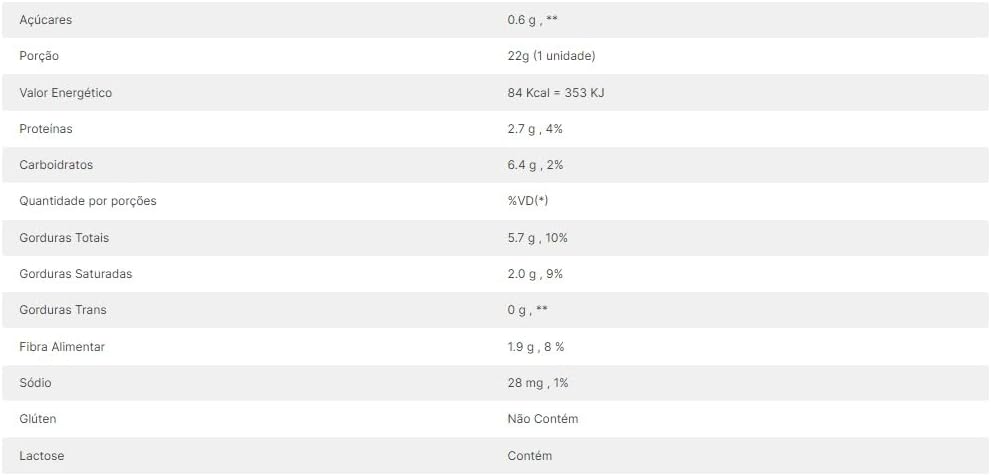The image size is (991, 476).
Task: Click the Proteínas row label
Action: coord(46,129)
